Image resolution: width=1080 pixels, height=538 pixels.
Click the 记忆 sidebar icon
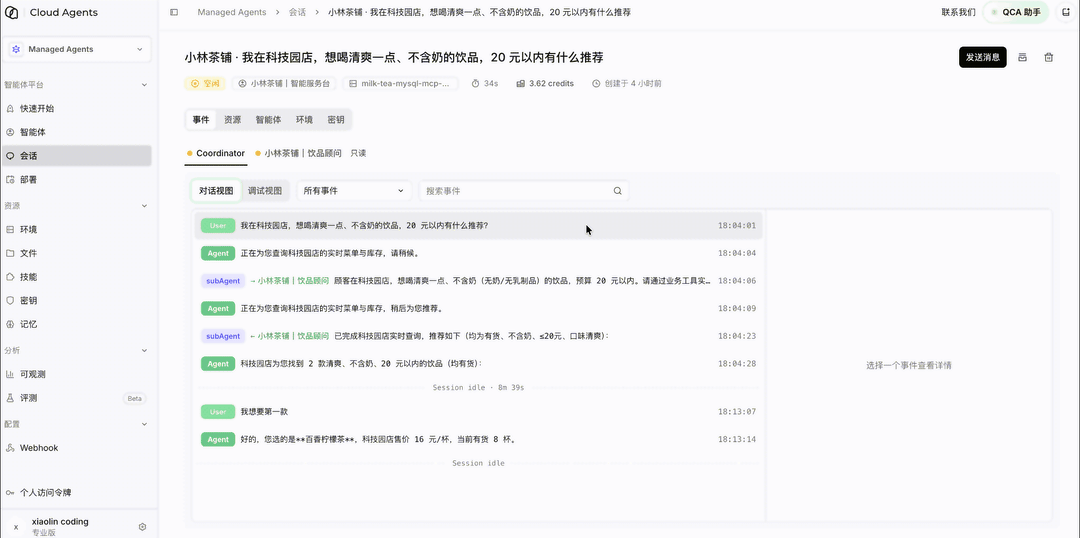tap(10, 324)
